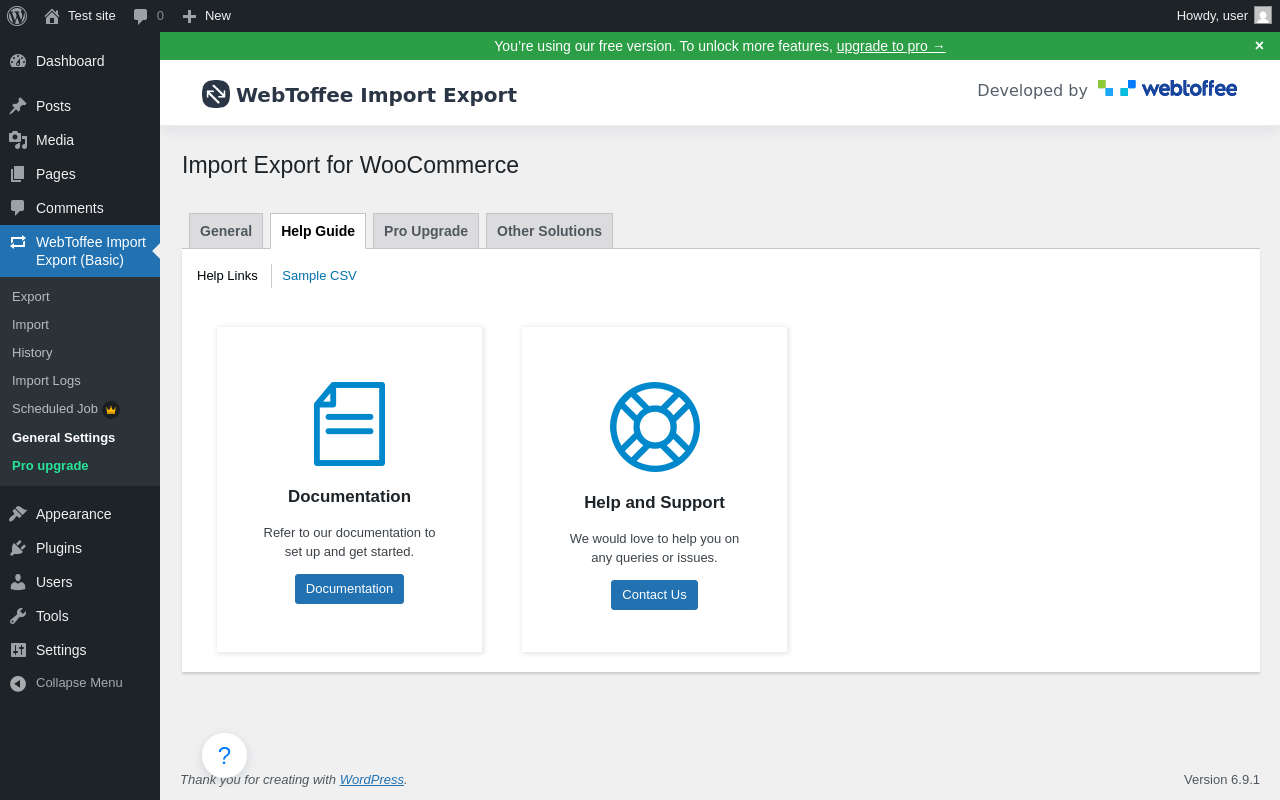Open the question mark help bubble

click(224, 755)
